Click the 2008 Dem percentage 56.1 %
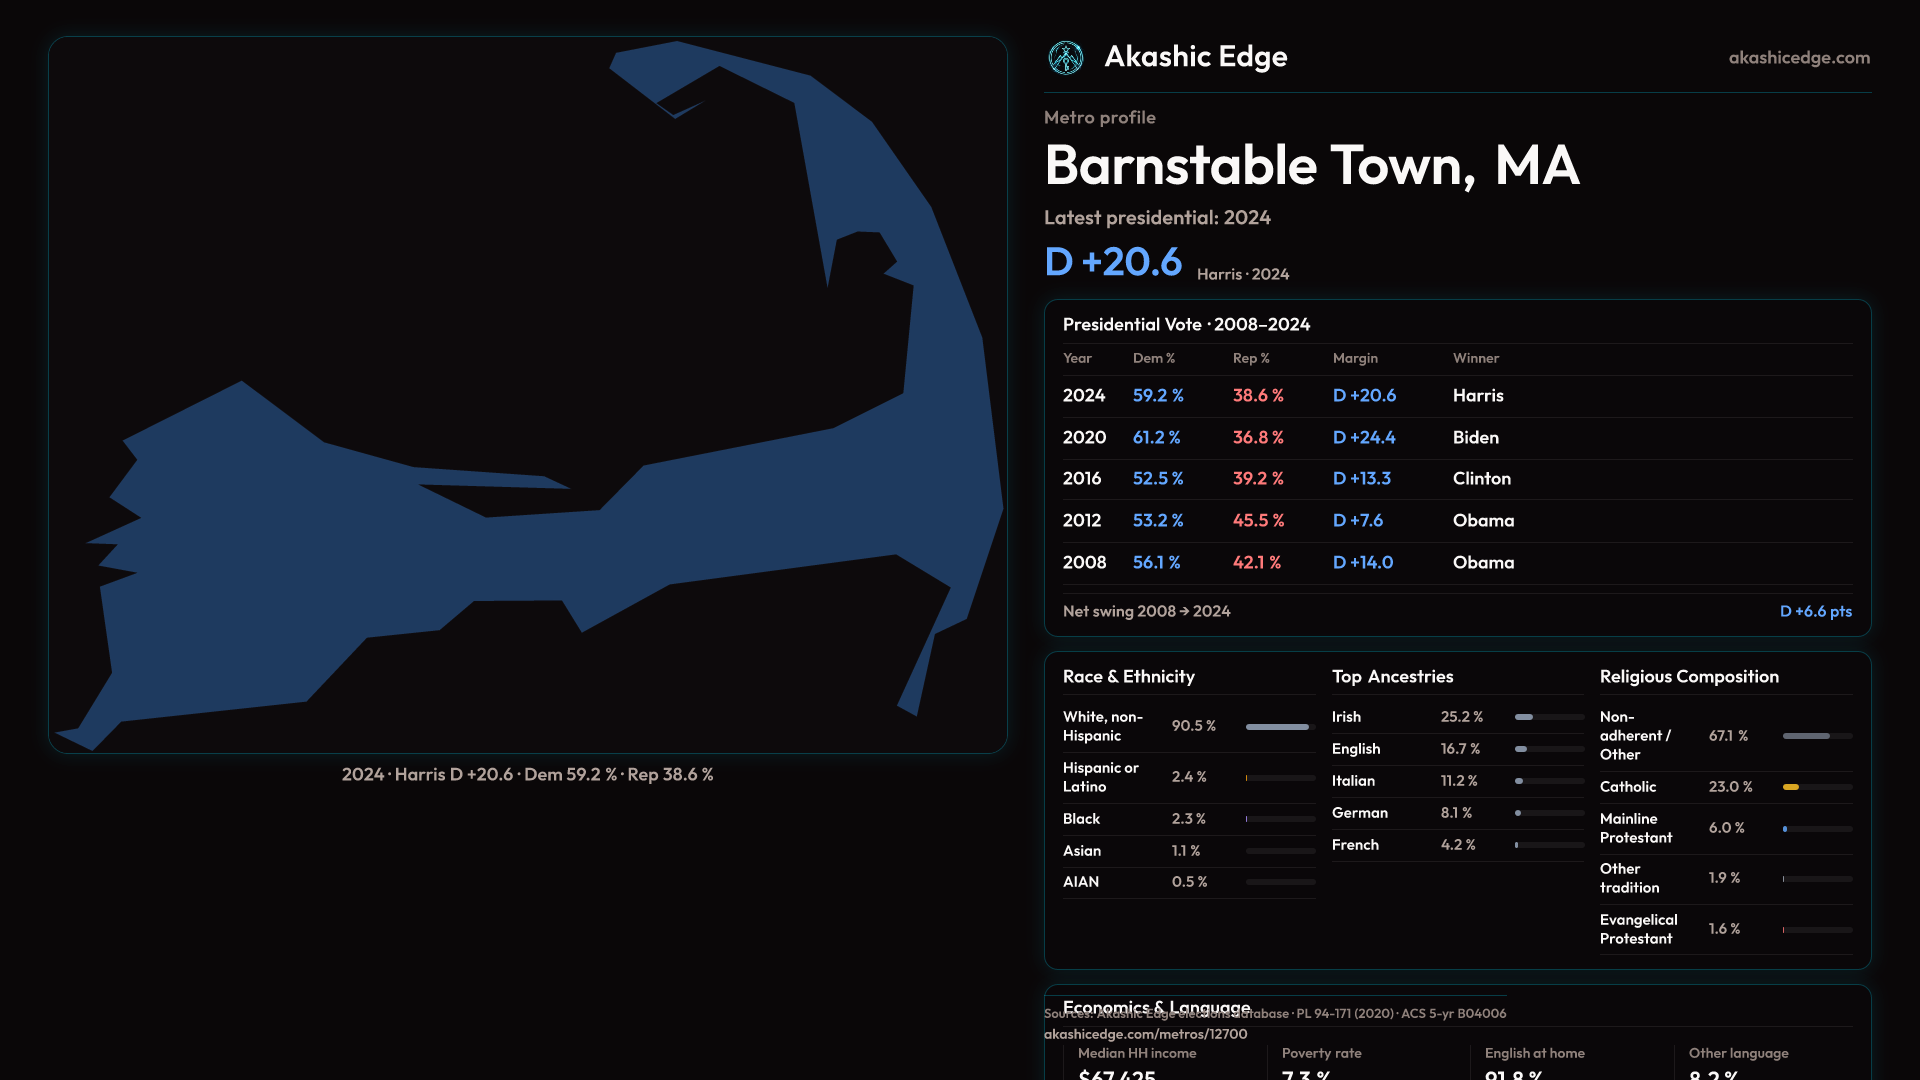This screenshot has width=1920, height=1080. coord(1156,563)
